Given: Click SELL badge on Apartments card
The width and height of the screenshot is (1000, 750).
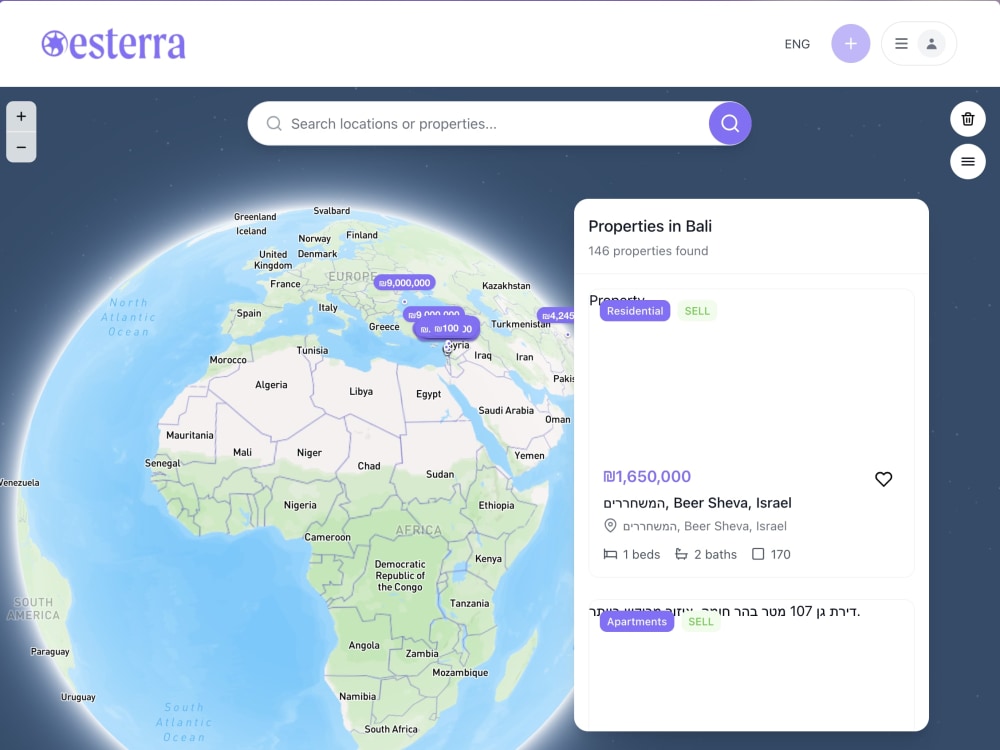Looking at the screenshot, I should pos(700,621).
